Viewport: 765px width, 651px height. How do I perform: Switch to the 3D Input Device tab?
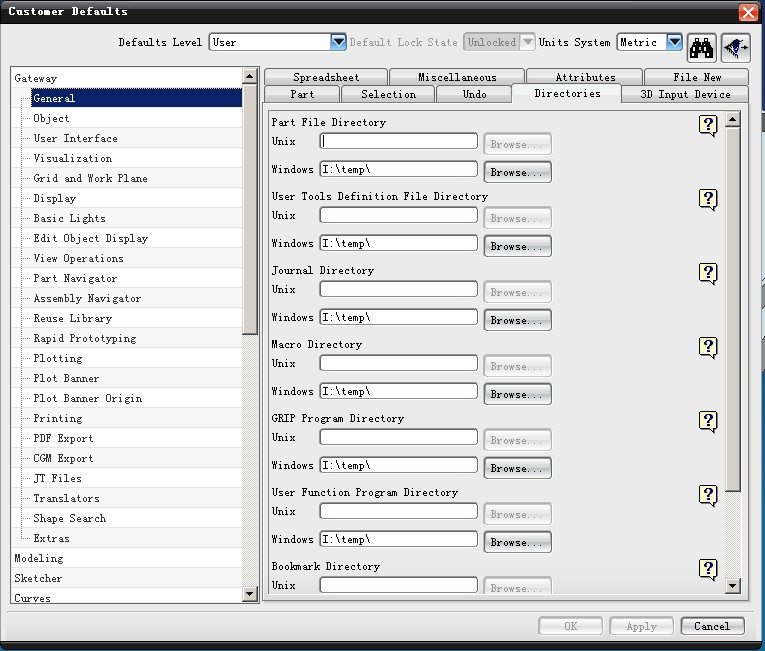tap(685, 94)
